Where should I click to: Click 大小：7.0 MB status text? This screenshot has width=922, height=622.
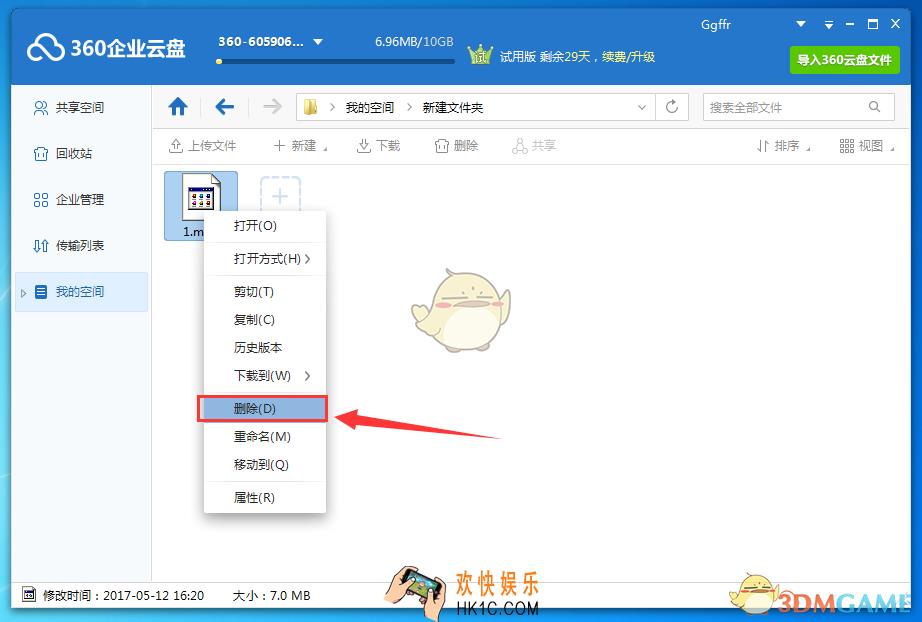(x=271, y=596)
